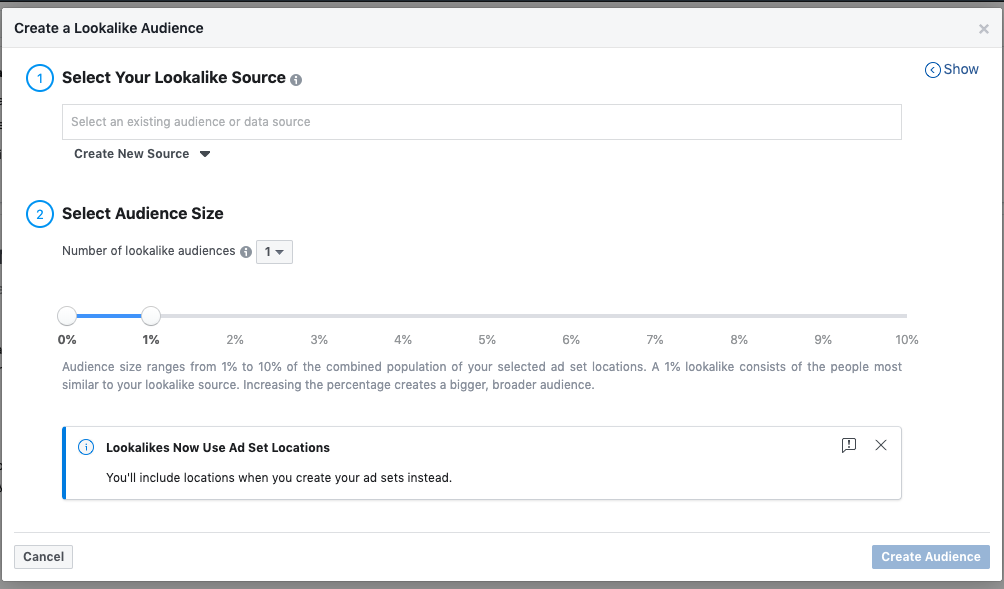The height and width of the screenshot is (589, 1004).
Task: Click the Show link
Action: point(961,70)
